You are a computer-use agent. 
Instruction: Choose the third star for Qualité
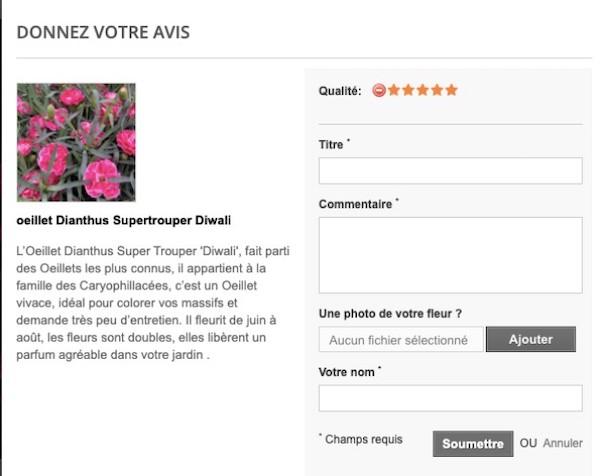[x=423, y=90]
